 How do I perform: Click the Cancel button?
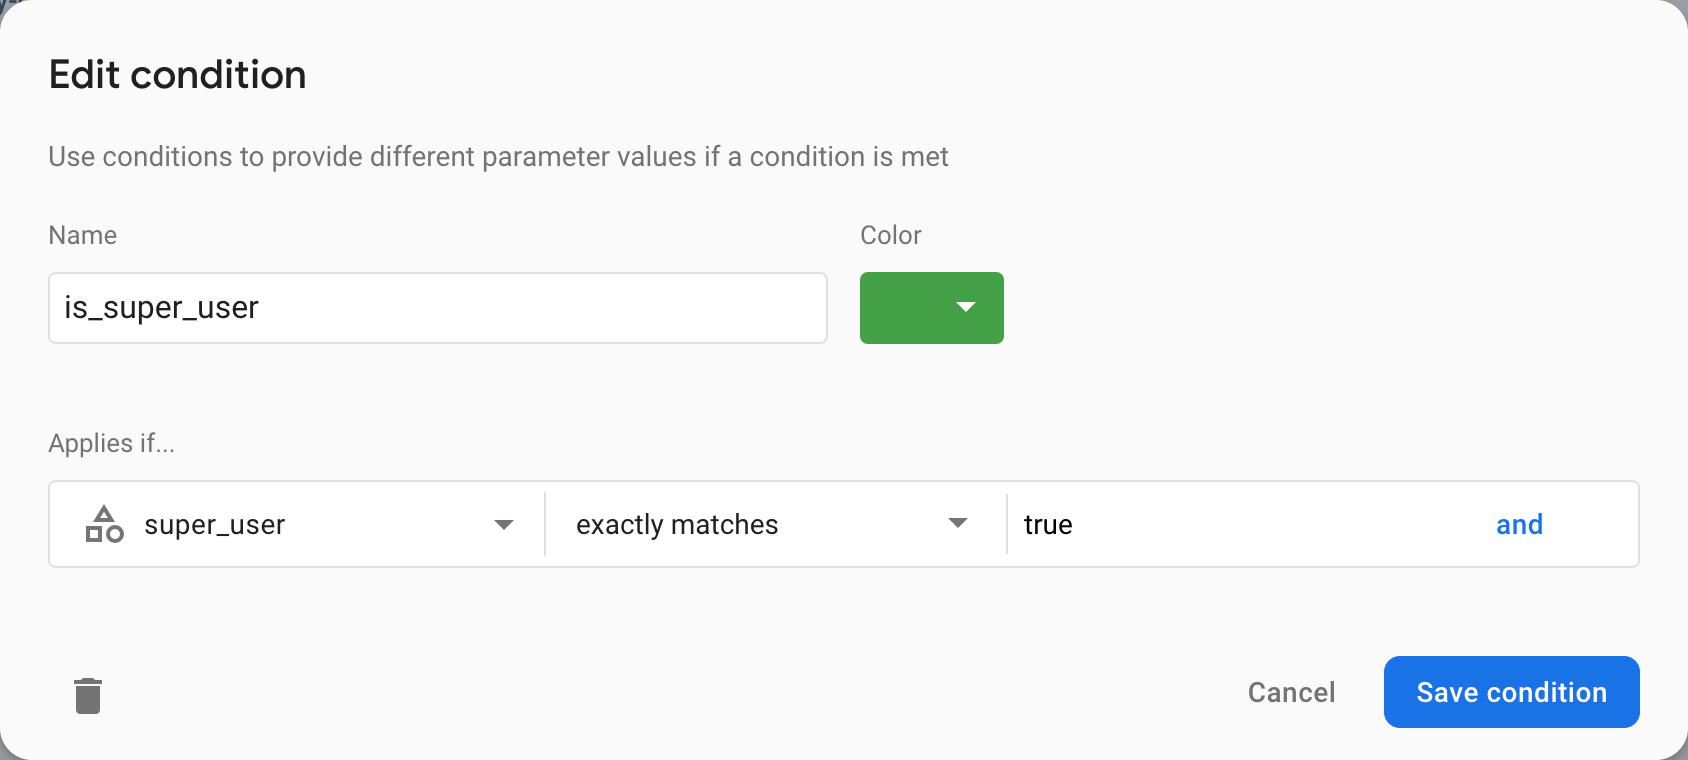point(1290,692)
